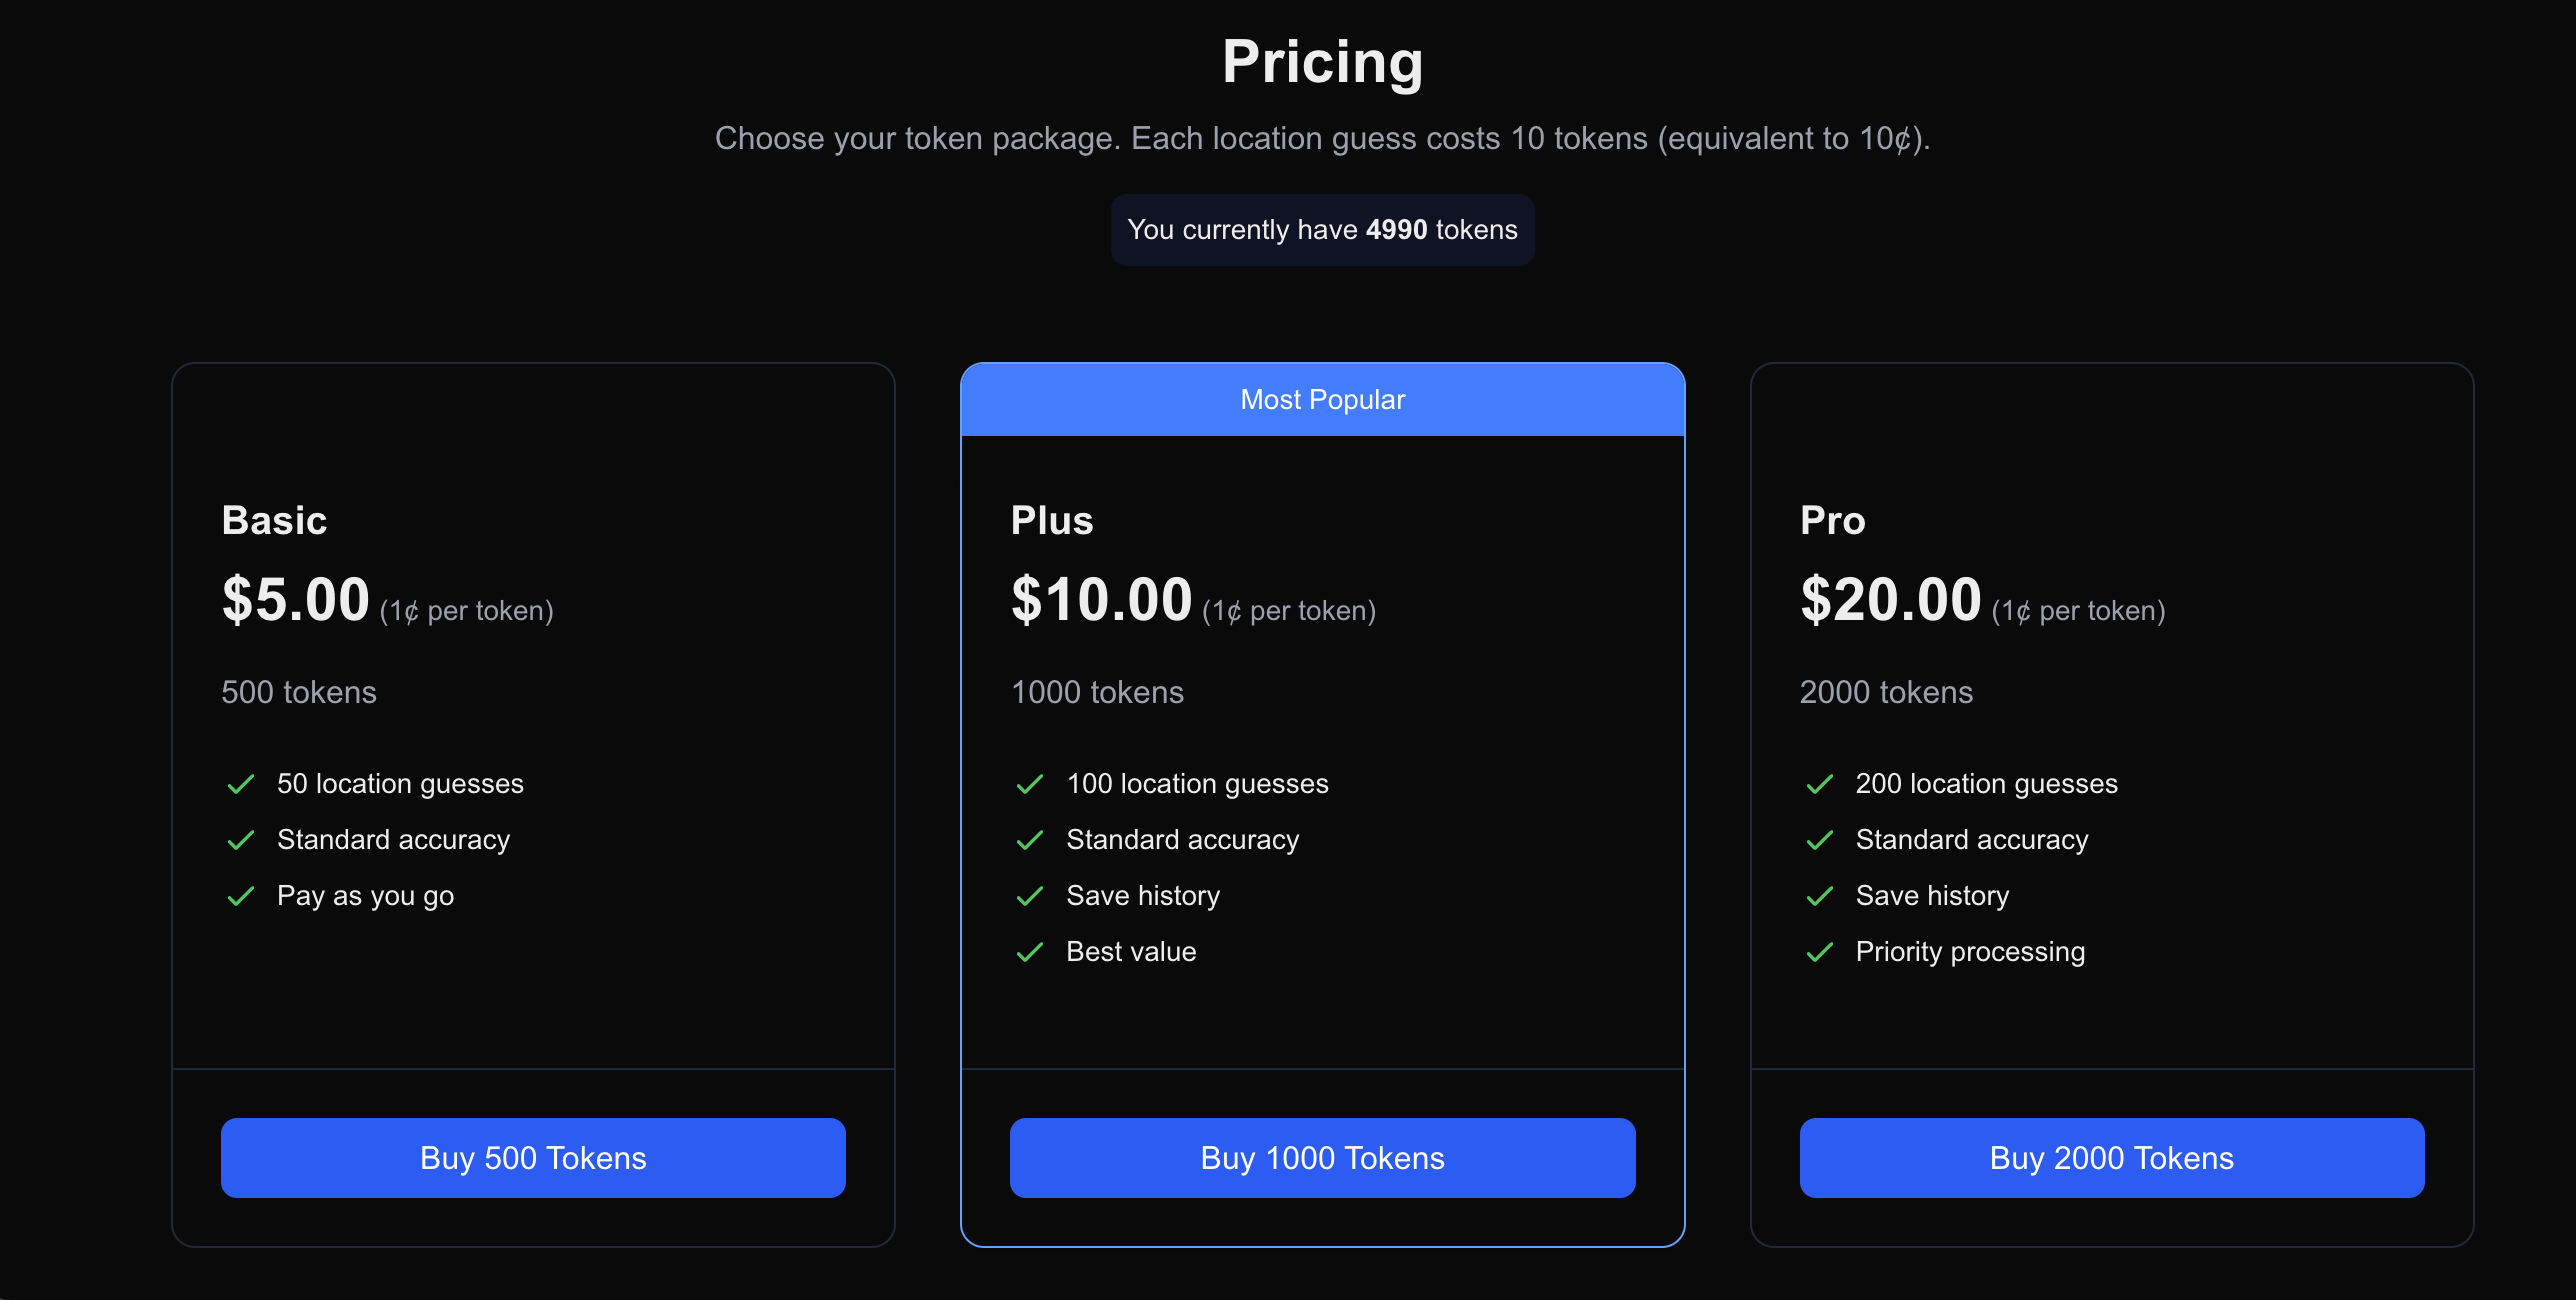The height and width of the screenshot is (1300, 2576).
Task: Click the Buy 500 Tokens button
Action: pyautogui.click(x=533, y=1158)
